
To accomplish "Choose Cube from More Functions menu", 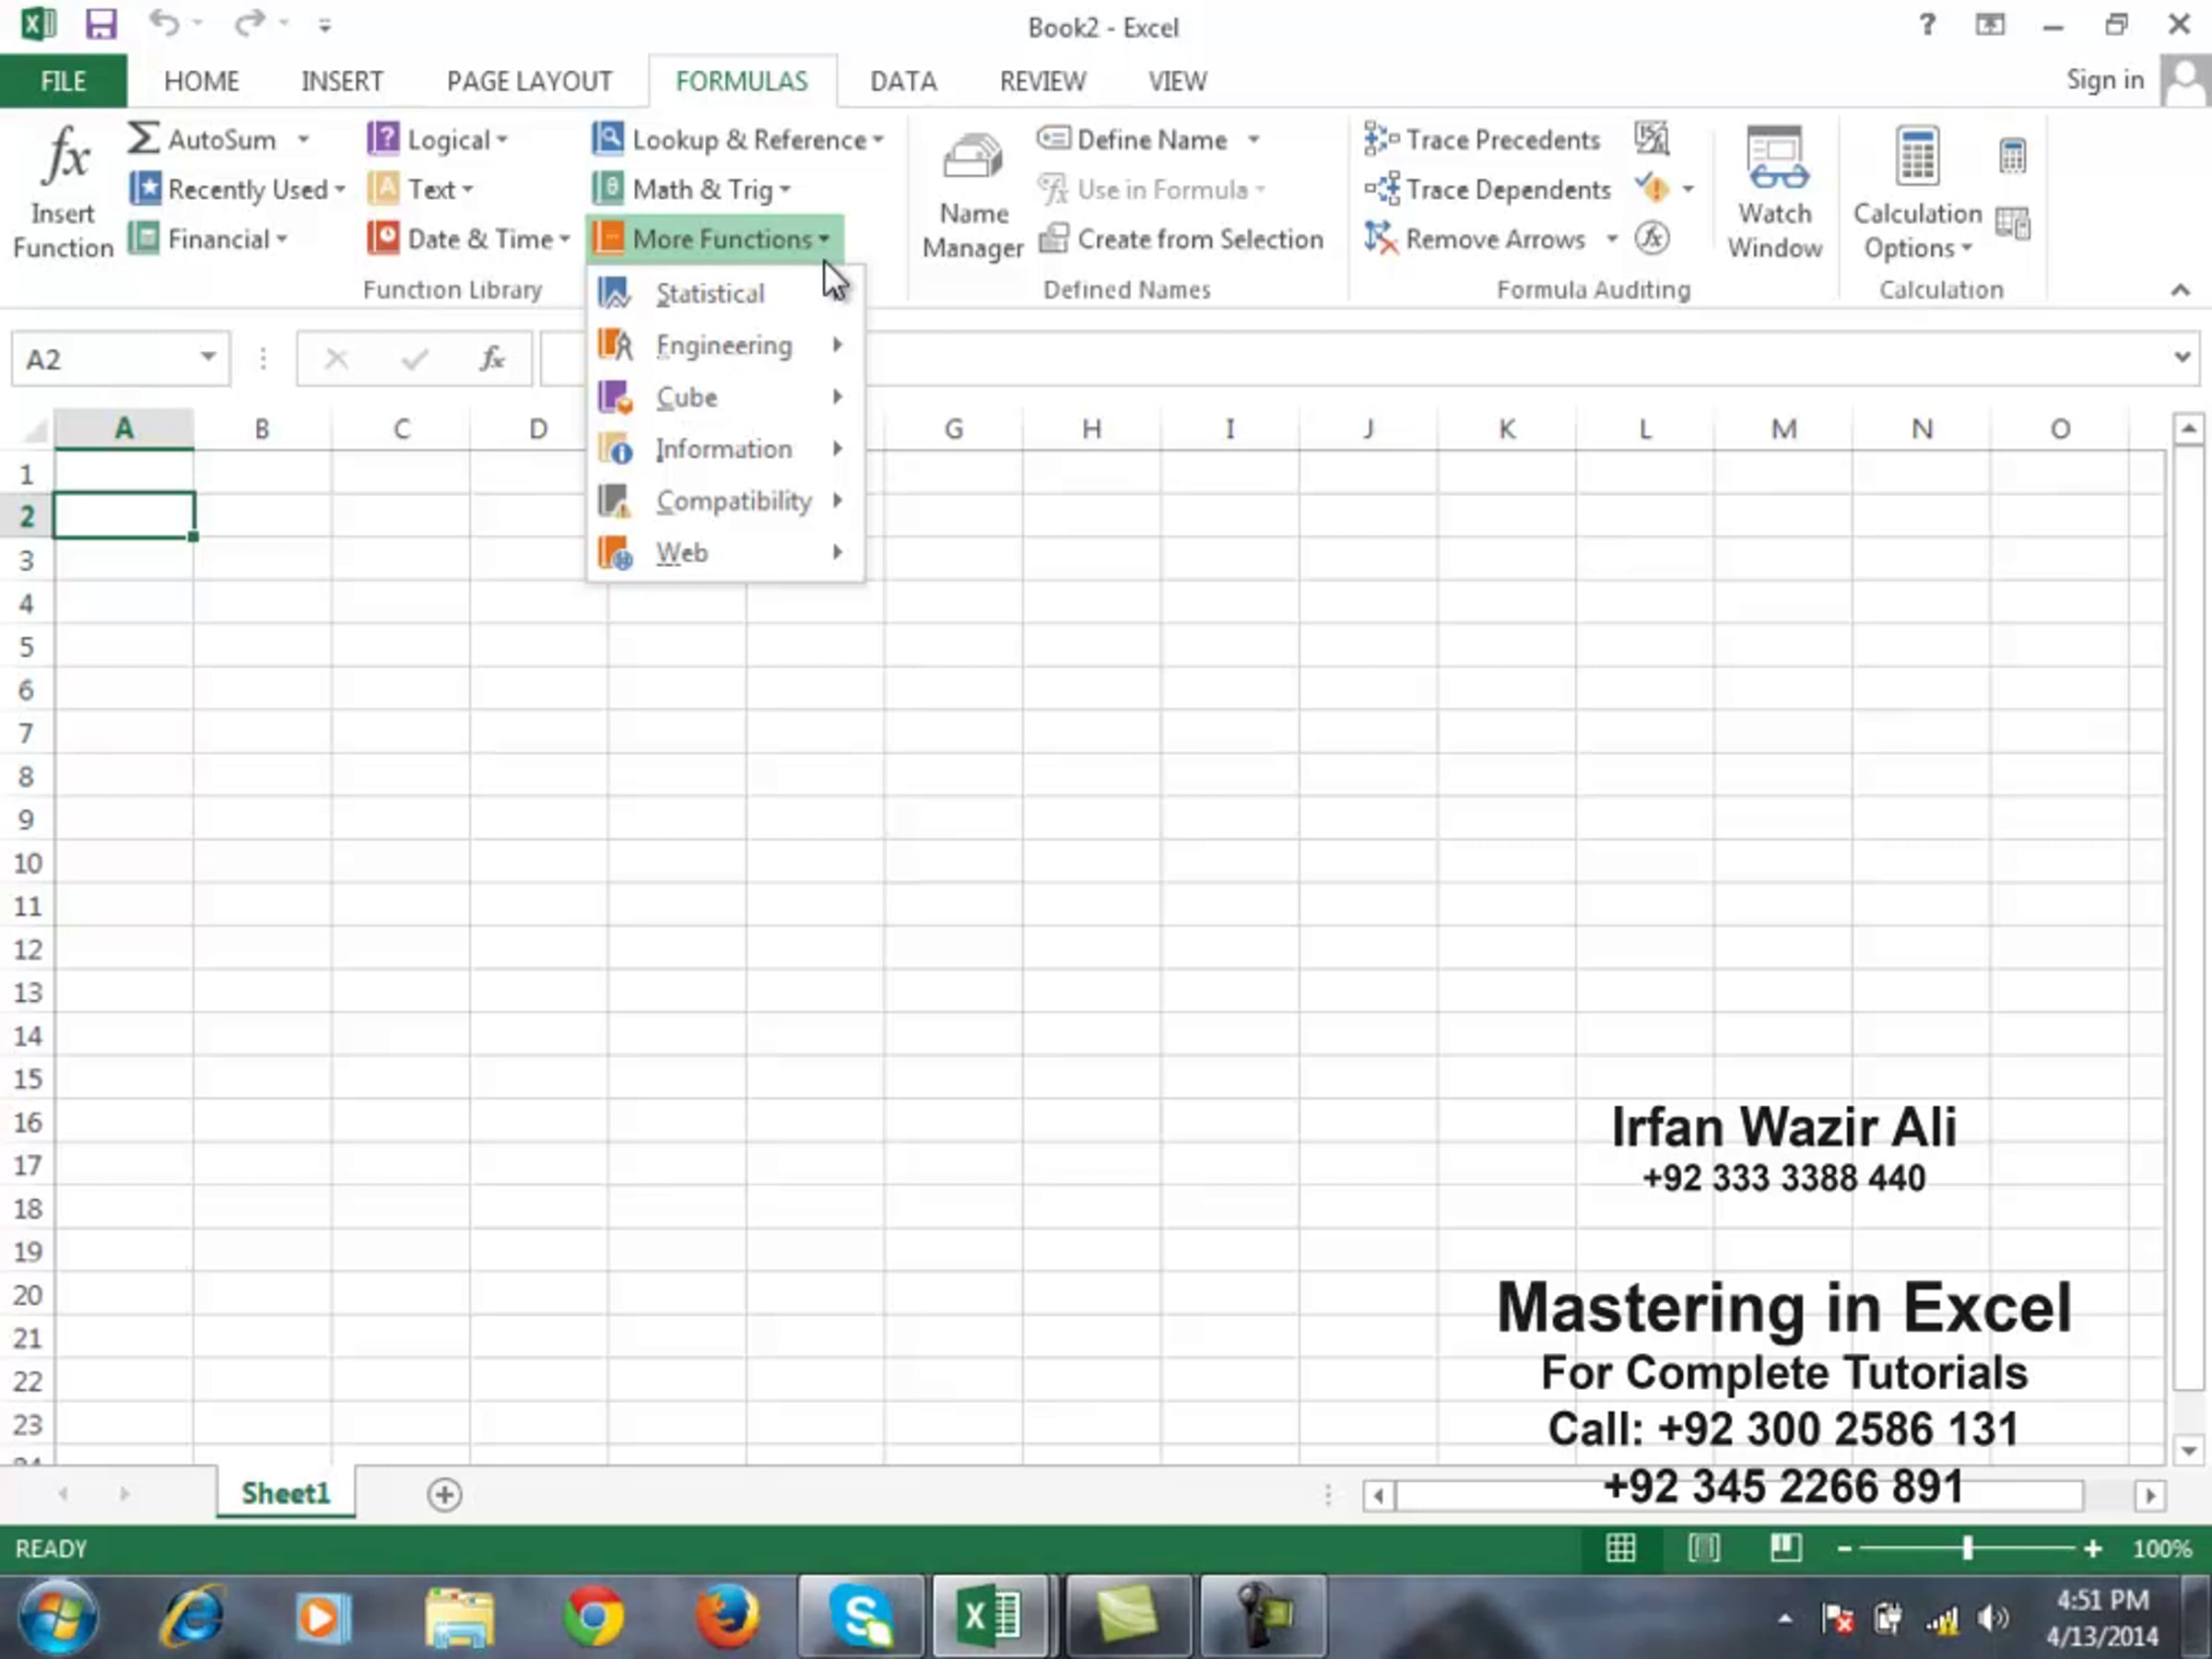I will [725, 398].
